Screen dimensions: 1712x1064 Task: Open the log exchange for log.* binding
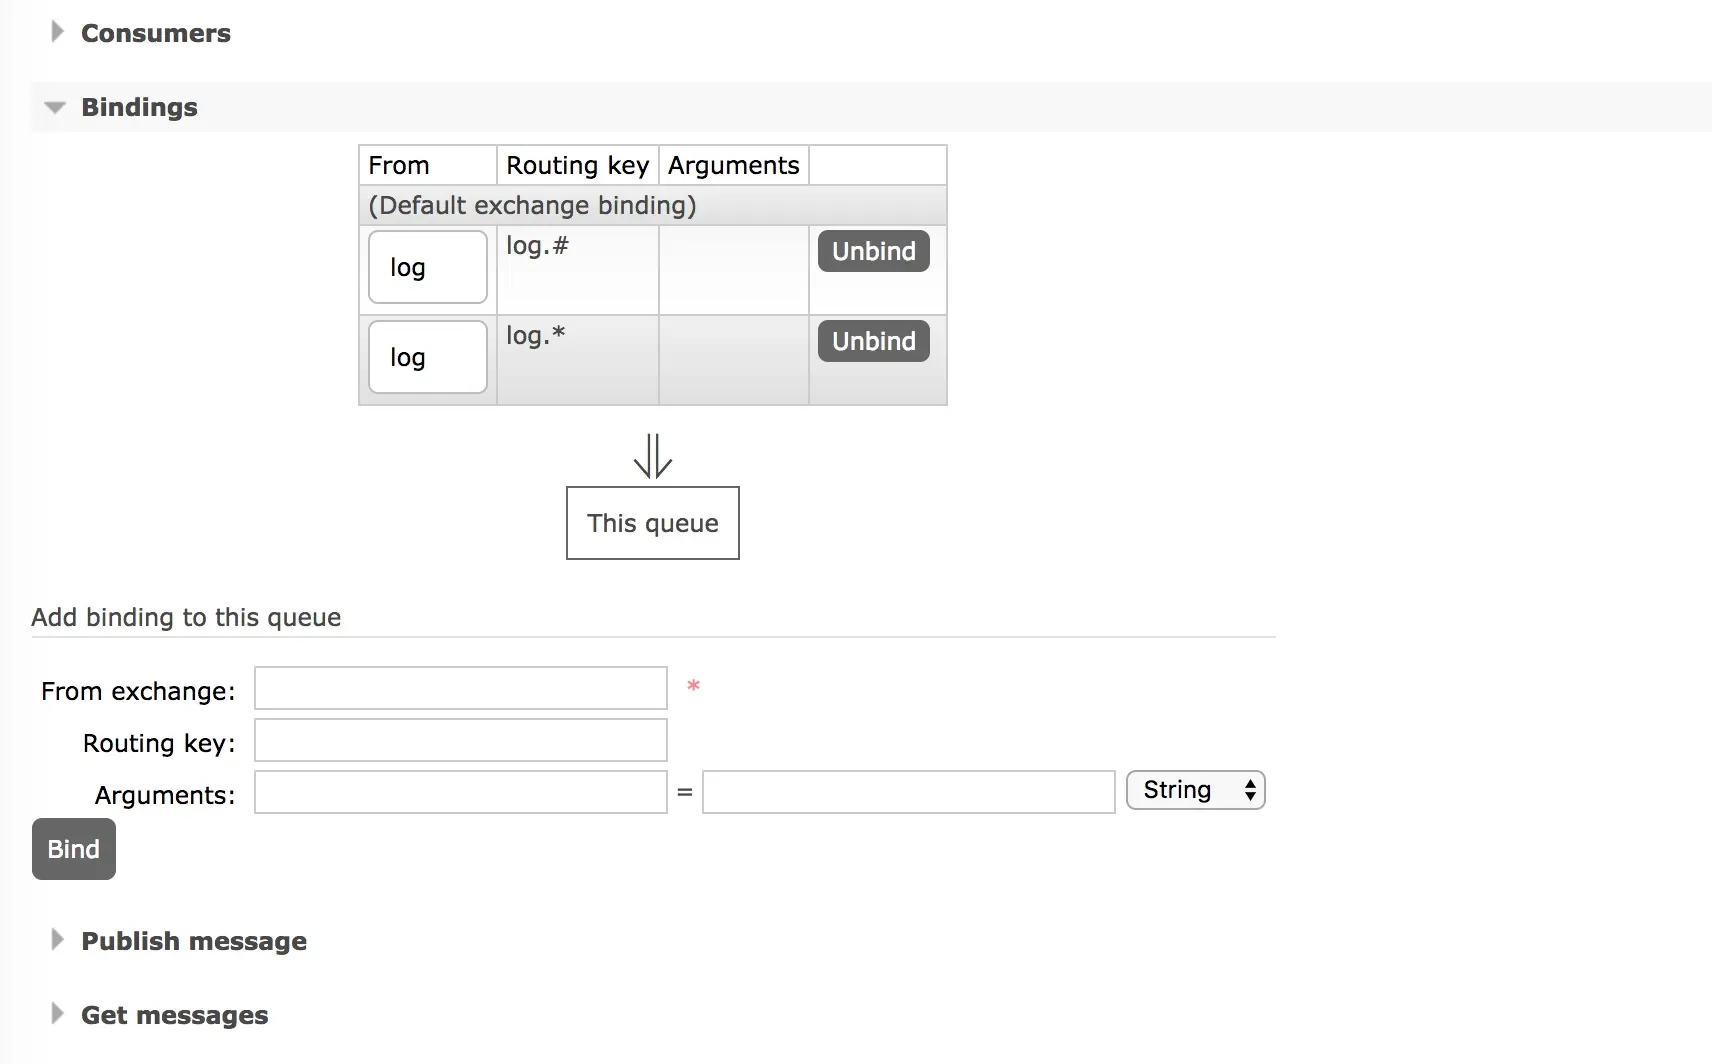427,357
